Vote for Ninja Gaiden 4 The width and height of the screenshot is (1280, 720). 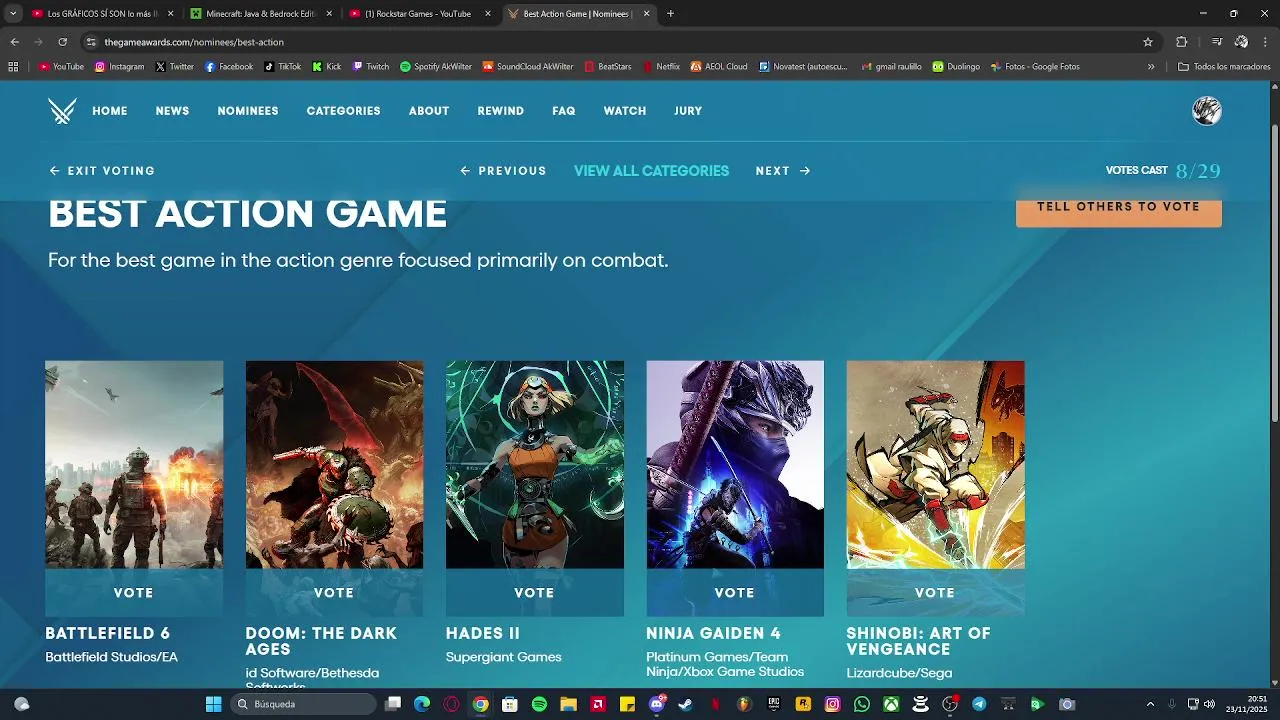pos(735,593)
